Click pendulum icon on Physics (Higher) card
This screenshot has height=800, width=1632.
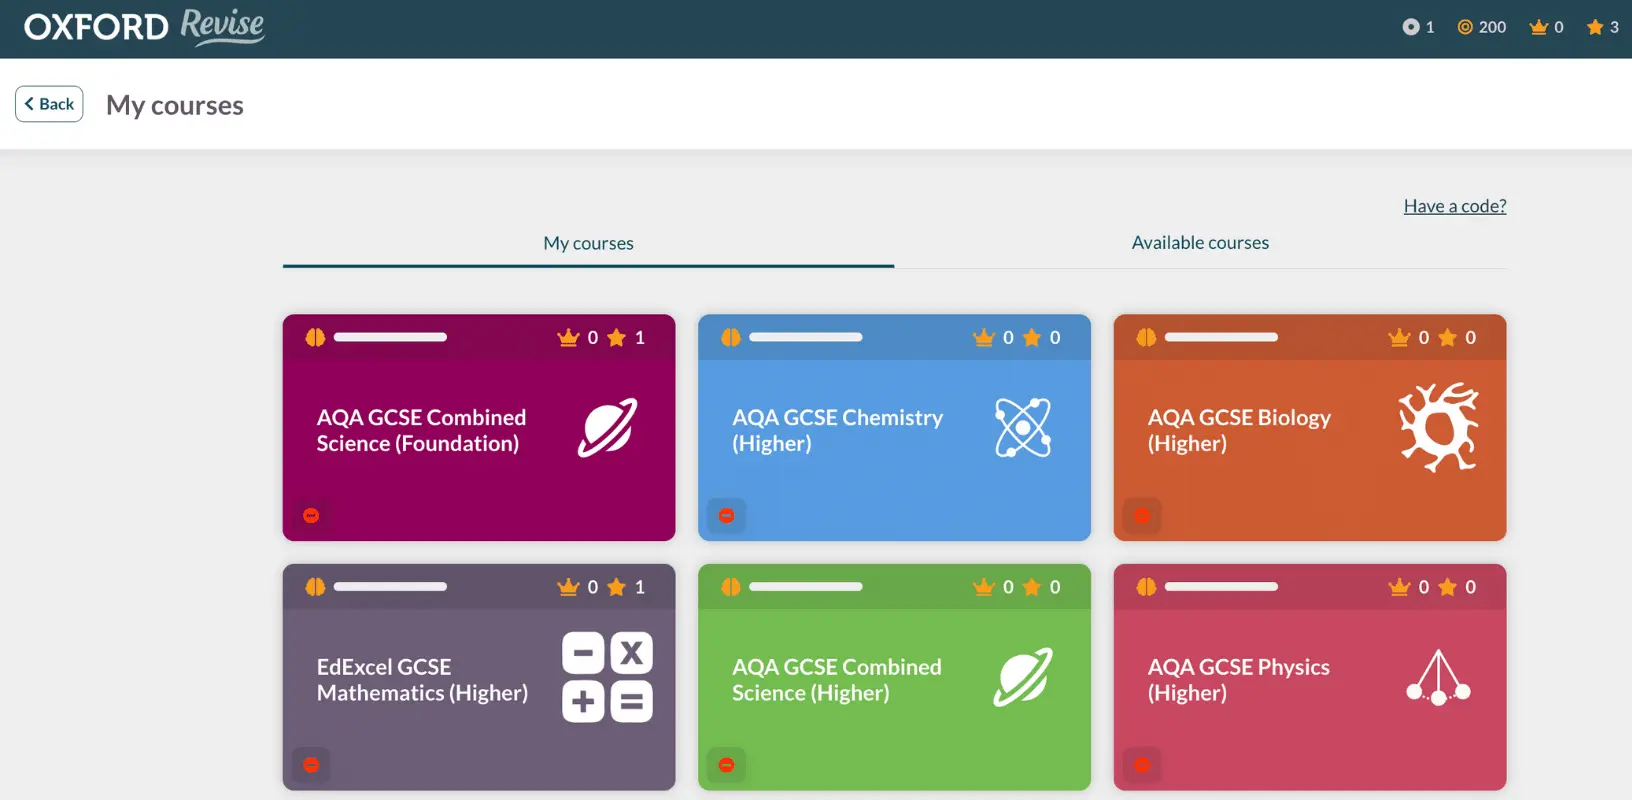(x=1438, y=677)
